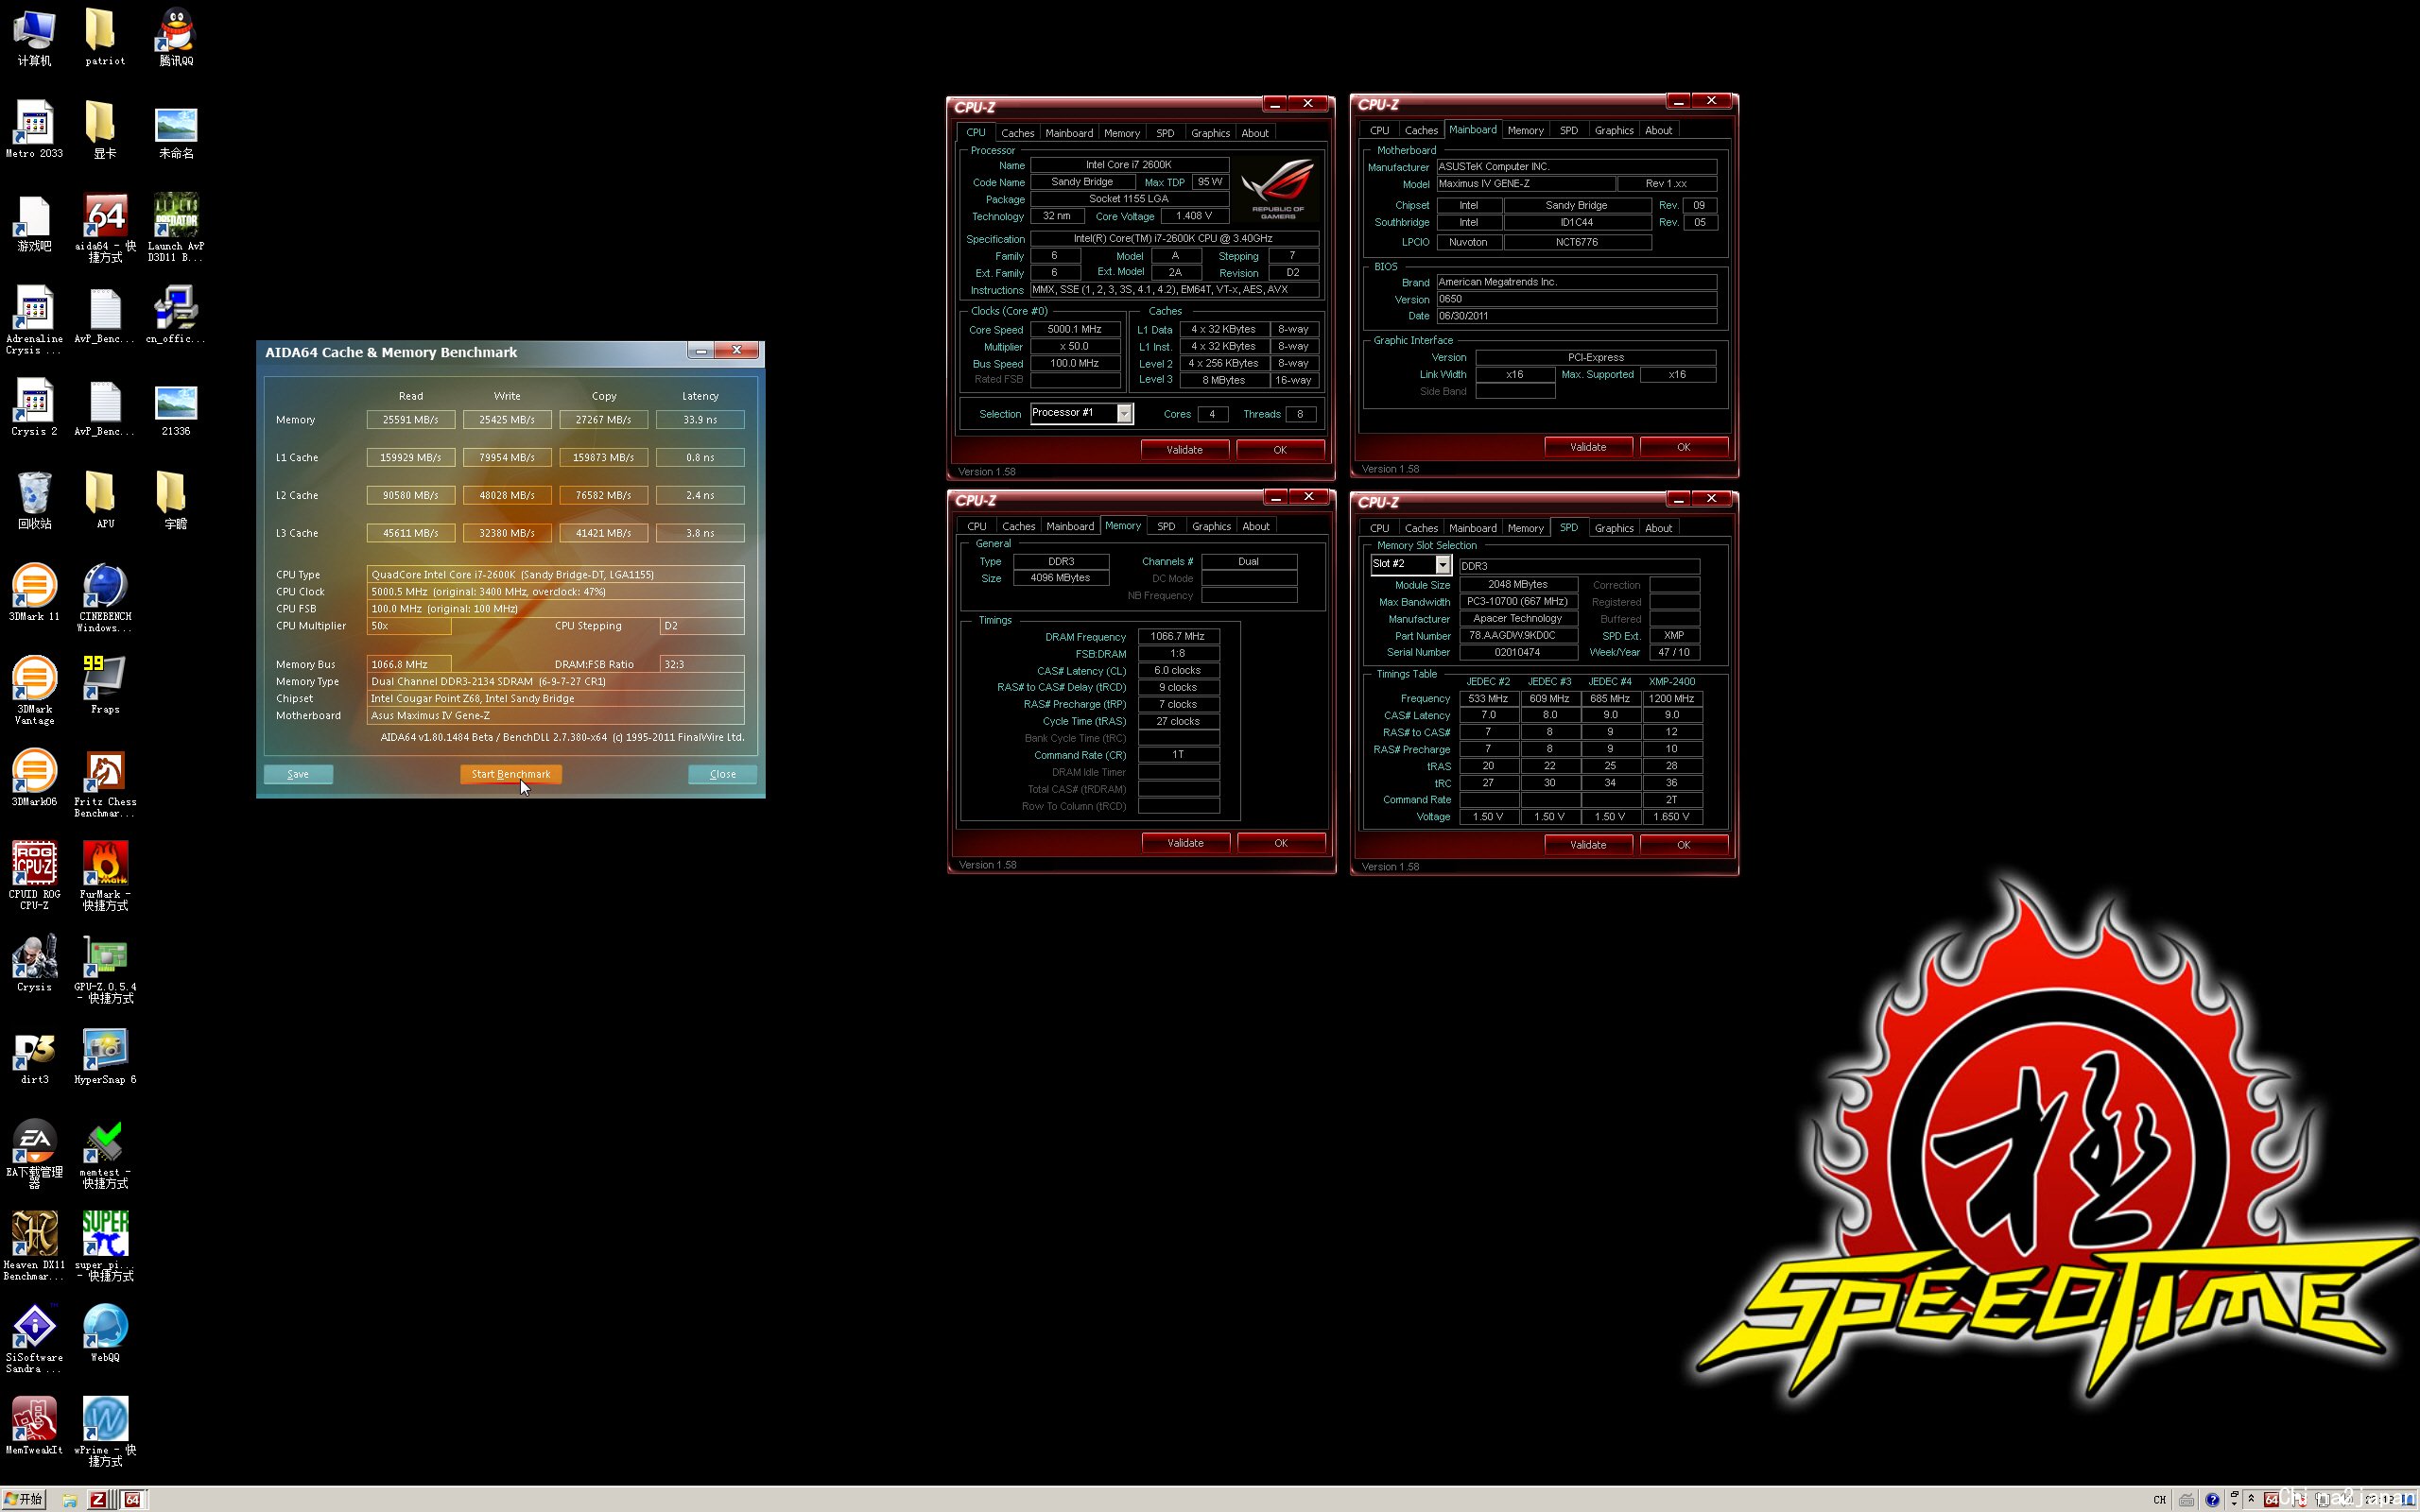Image resolution: width=2420 pixels, height=1512 pixels.
Task: Open ROG logo in CPU-Z CPU window
Action: click(1277, 187)
